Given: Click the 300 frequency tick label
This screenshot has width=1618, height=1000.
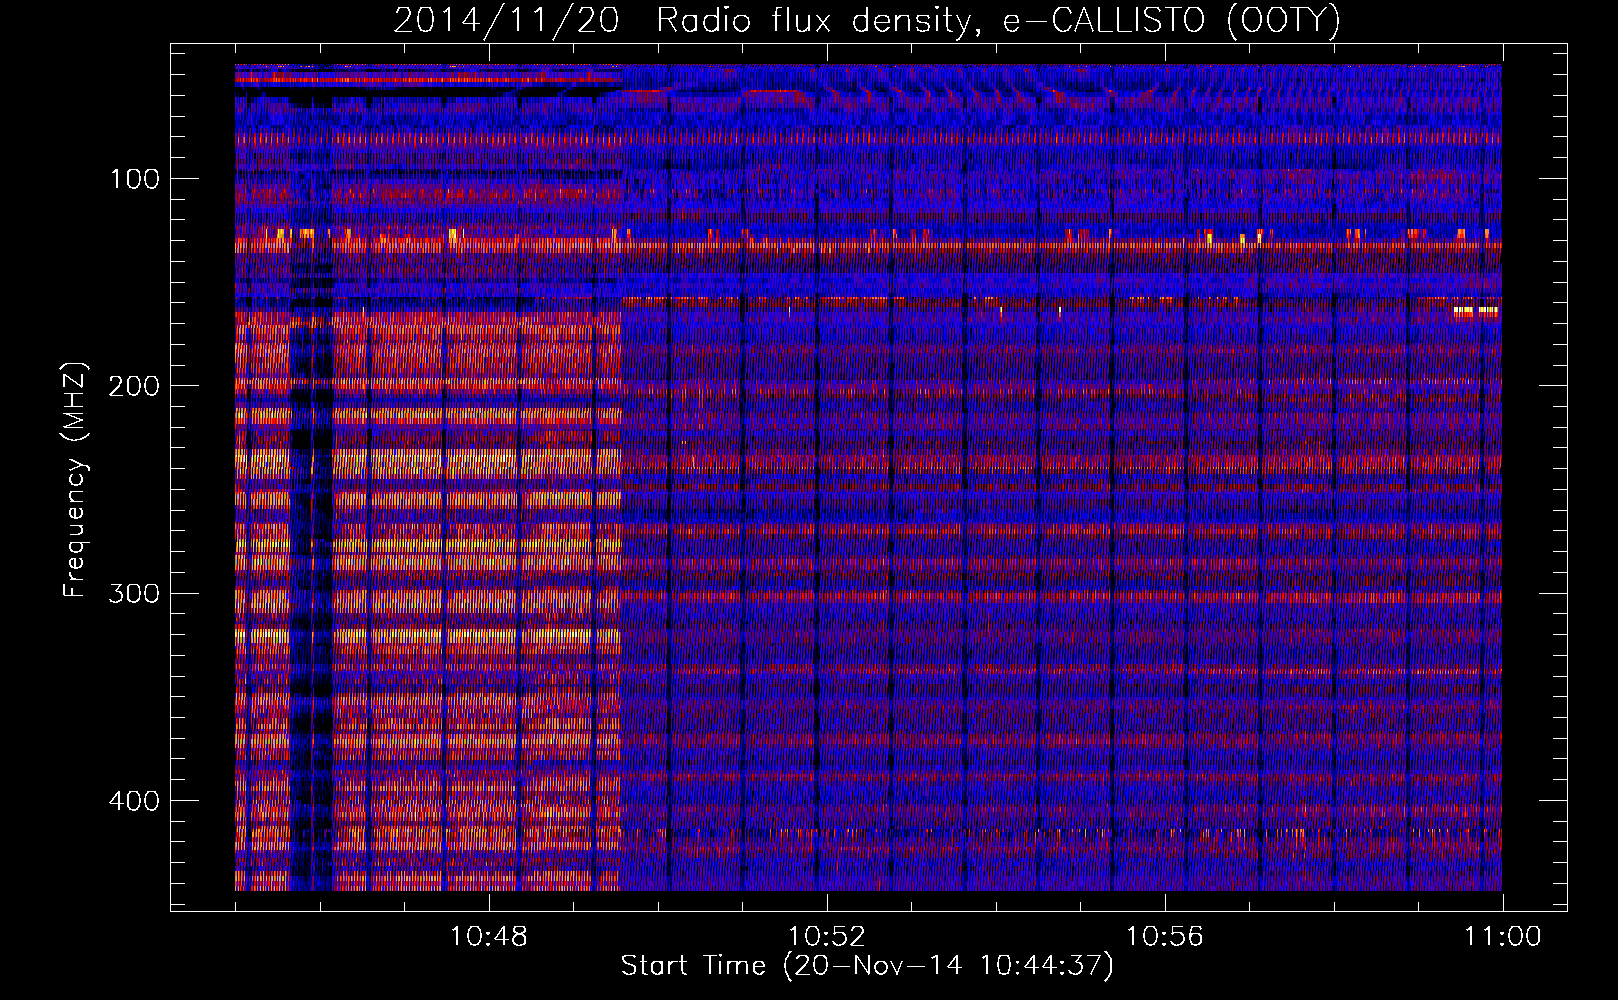Looking at the screenshot, I should click(135, 594).
